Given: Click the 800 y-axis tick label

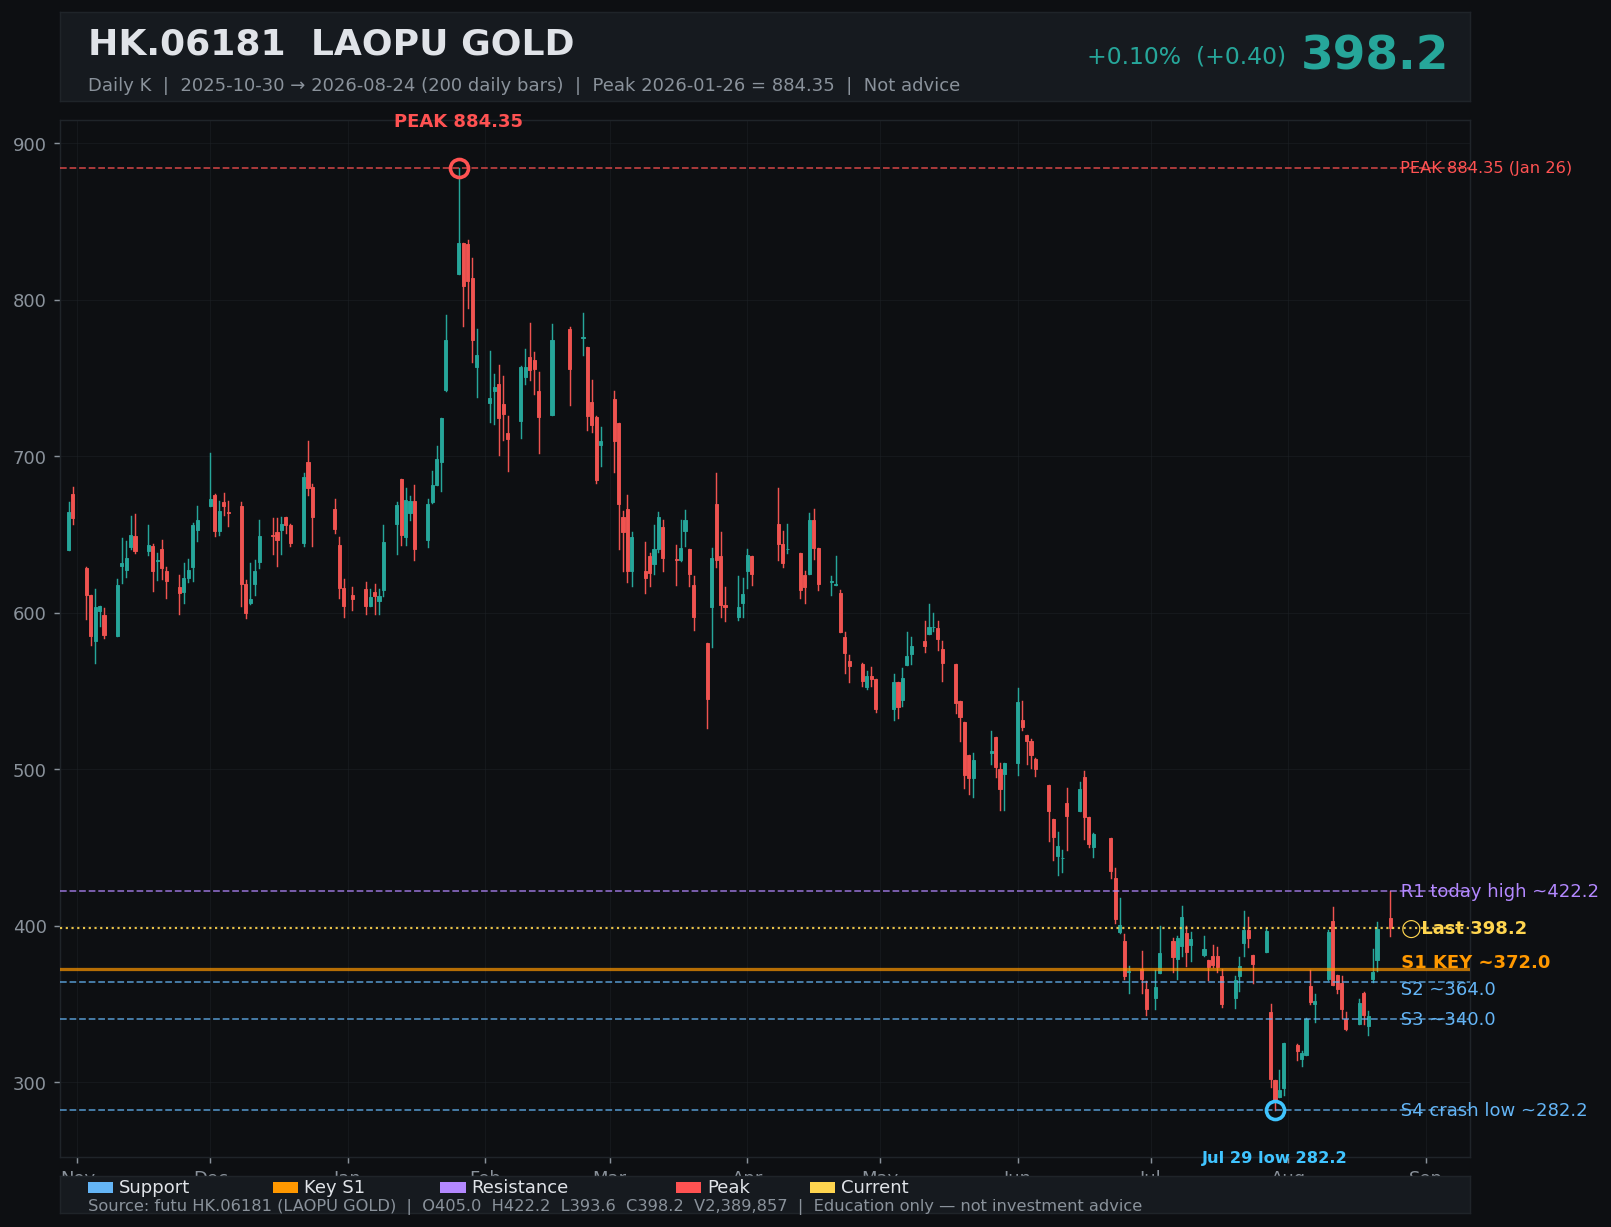Looking at the screenshot, I should point(30,301).
